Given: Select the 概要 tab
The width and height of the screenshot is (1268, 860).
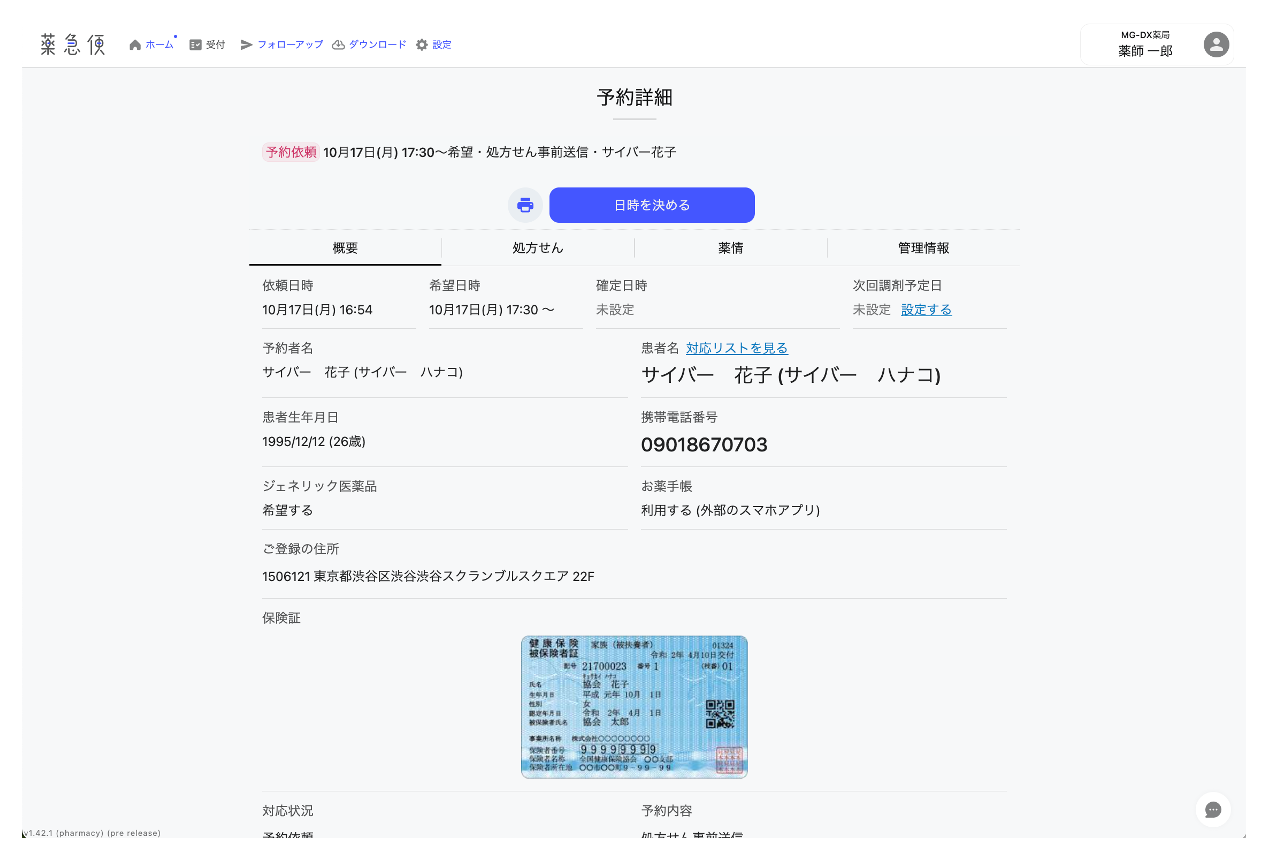Looking at the screenshot, I should point(345,248).
